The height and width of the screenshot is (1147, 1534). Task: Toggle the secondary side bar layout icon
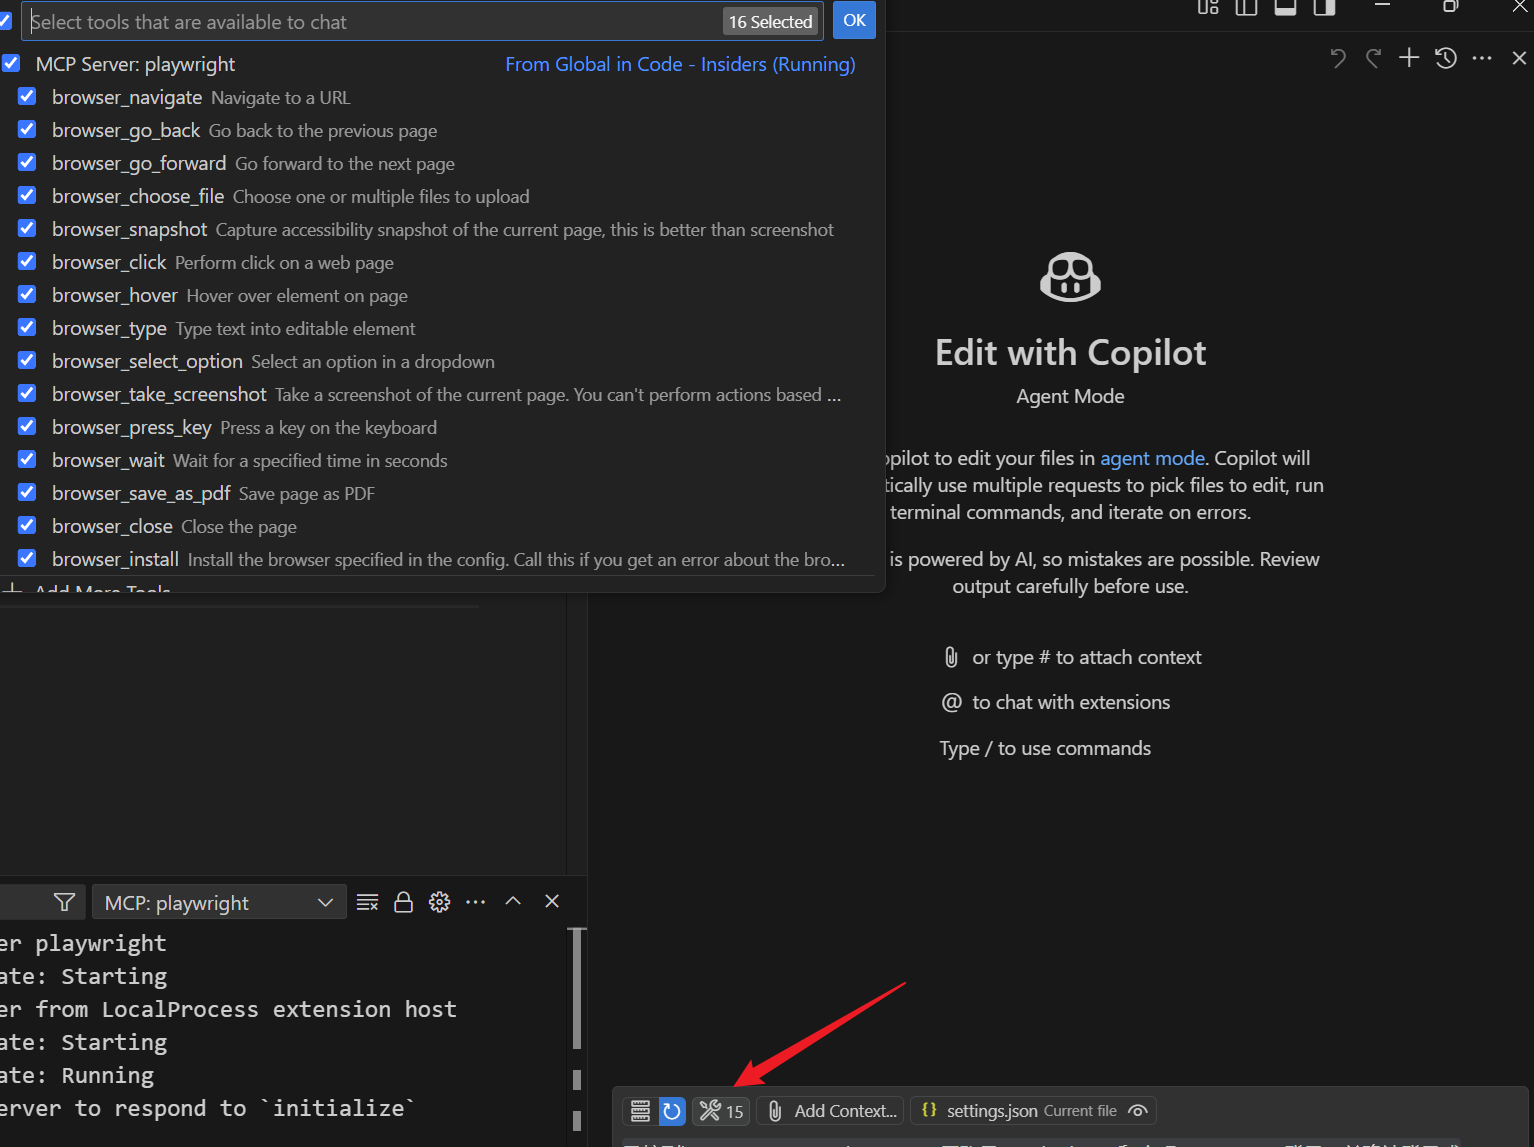[x=1325, y=7]
